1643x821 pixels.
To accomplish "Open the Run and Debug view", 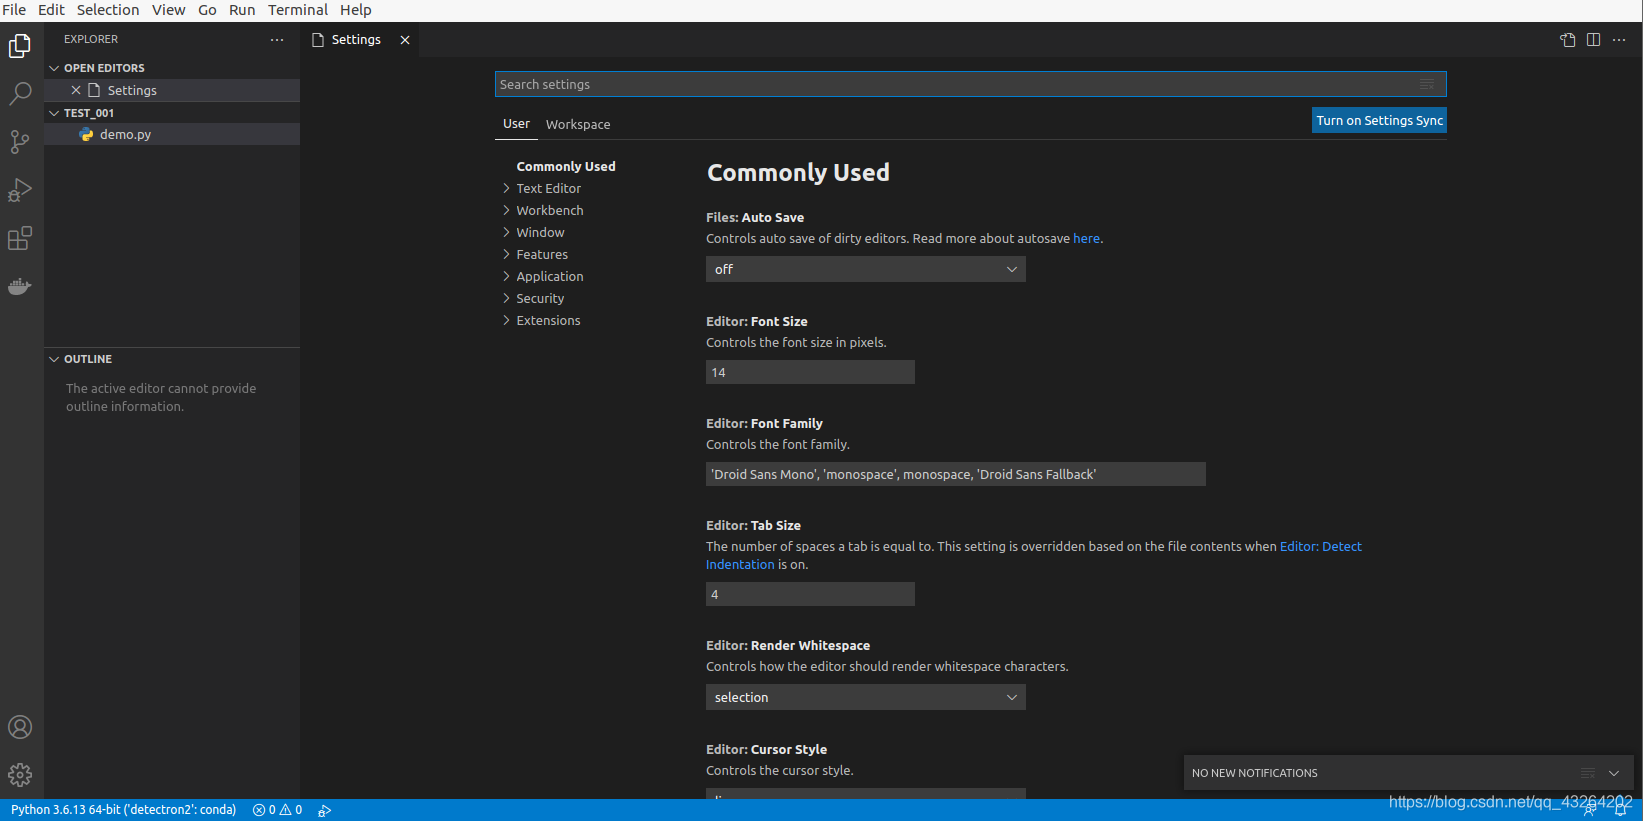I will click(20, 190).
